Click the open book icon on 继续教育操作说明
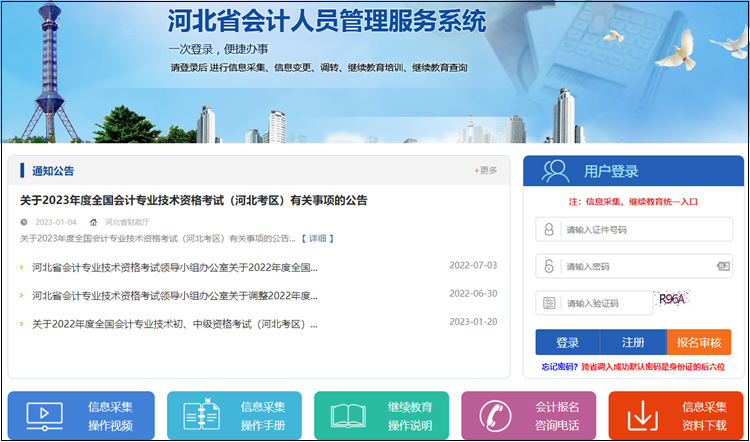This screenshot has width=750, height=442. click(348, 416)
